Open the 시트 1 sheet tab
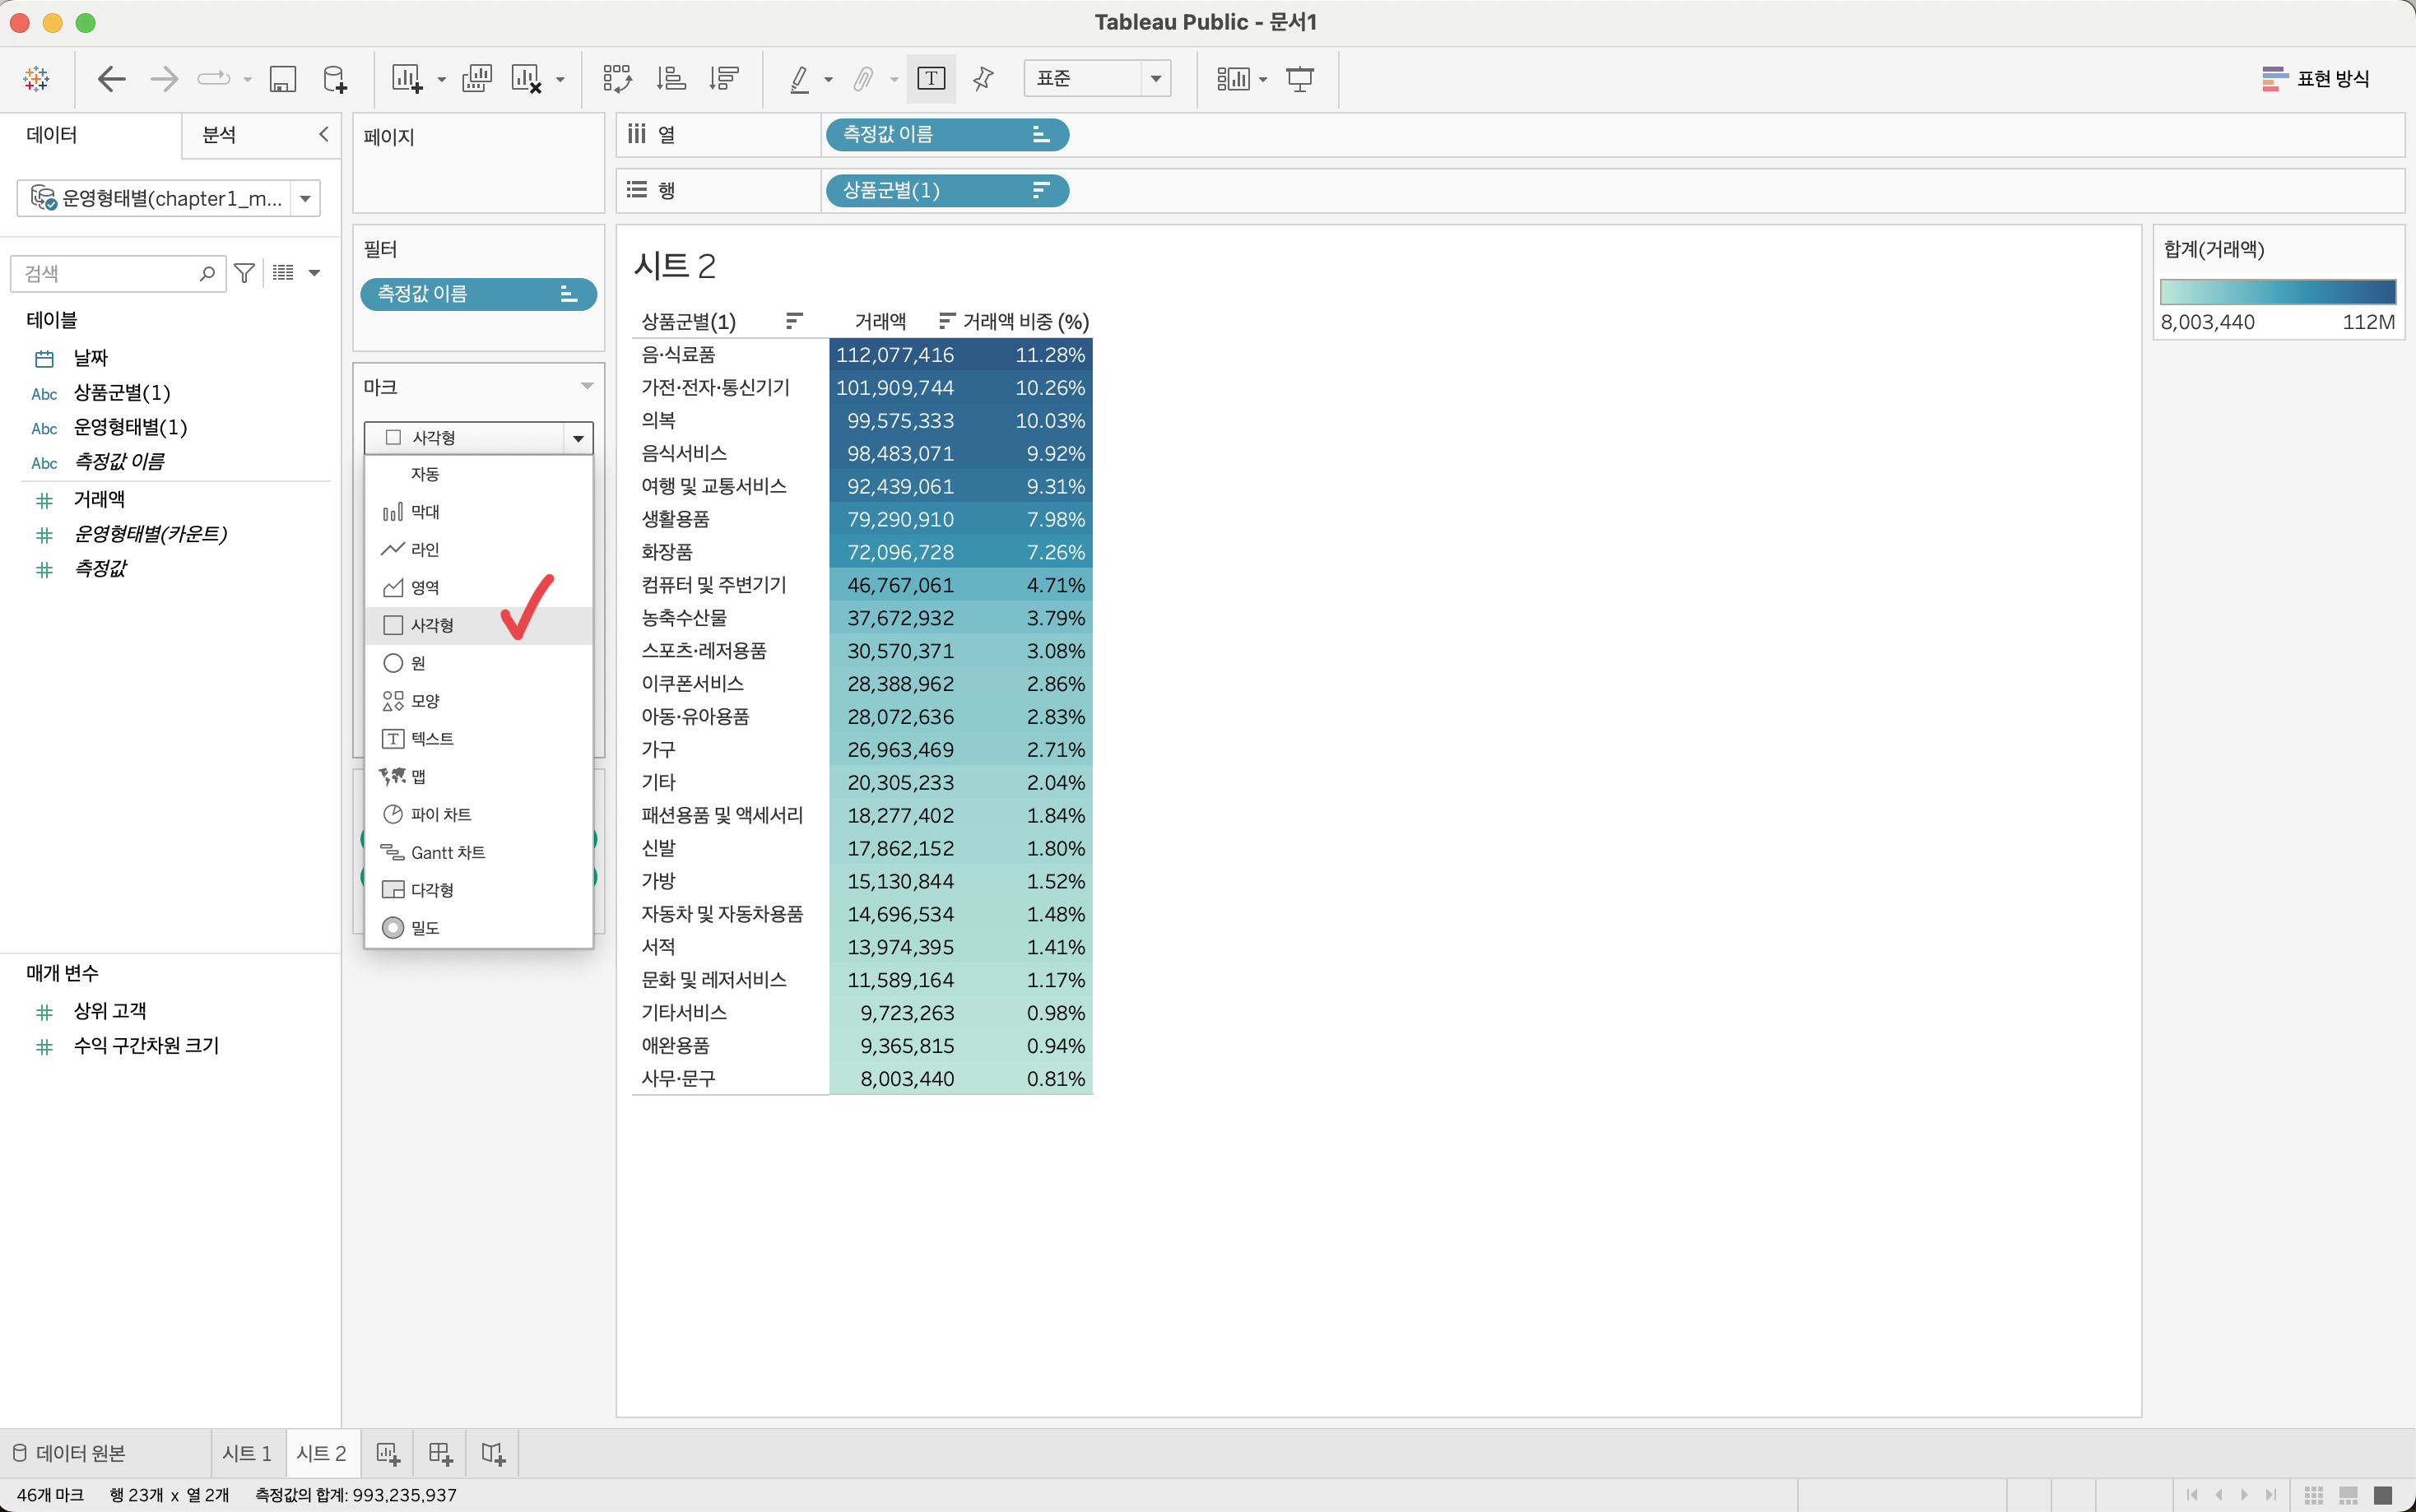Image resolution: width=2416 pixels, height=1512 pixels. pos(247,1453)
